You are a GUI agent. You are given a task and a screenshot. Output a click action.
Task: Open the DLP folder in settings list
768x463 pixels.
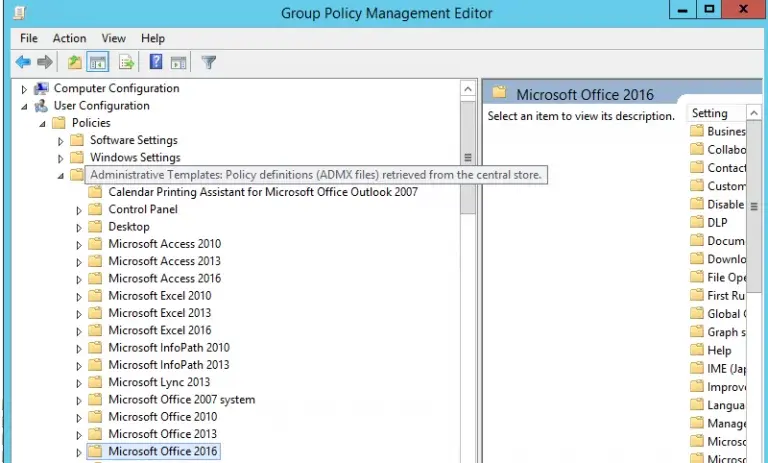tap(717, 223)
